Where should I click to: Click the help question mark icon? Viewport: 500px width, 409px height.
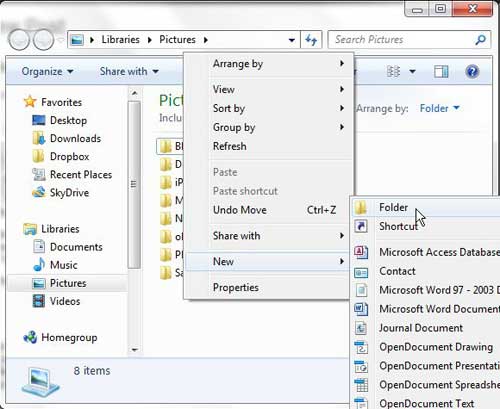click(x=472, y=71)
